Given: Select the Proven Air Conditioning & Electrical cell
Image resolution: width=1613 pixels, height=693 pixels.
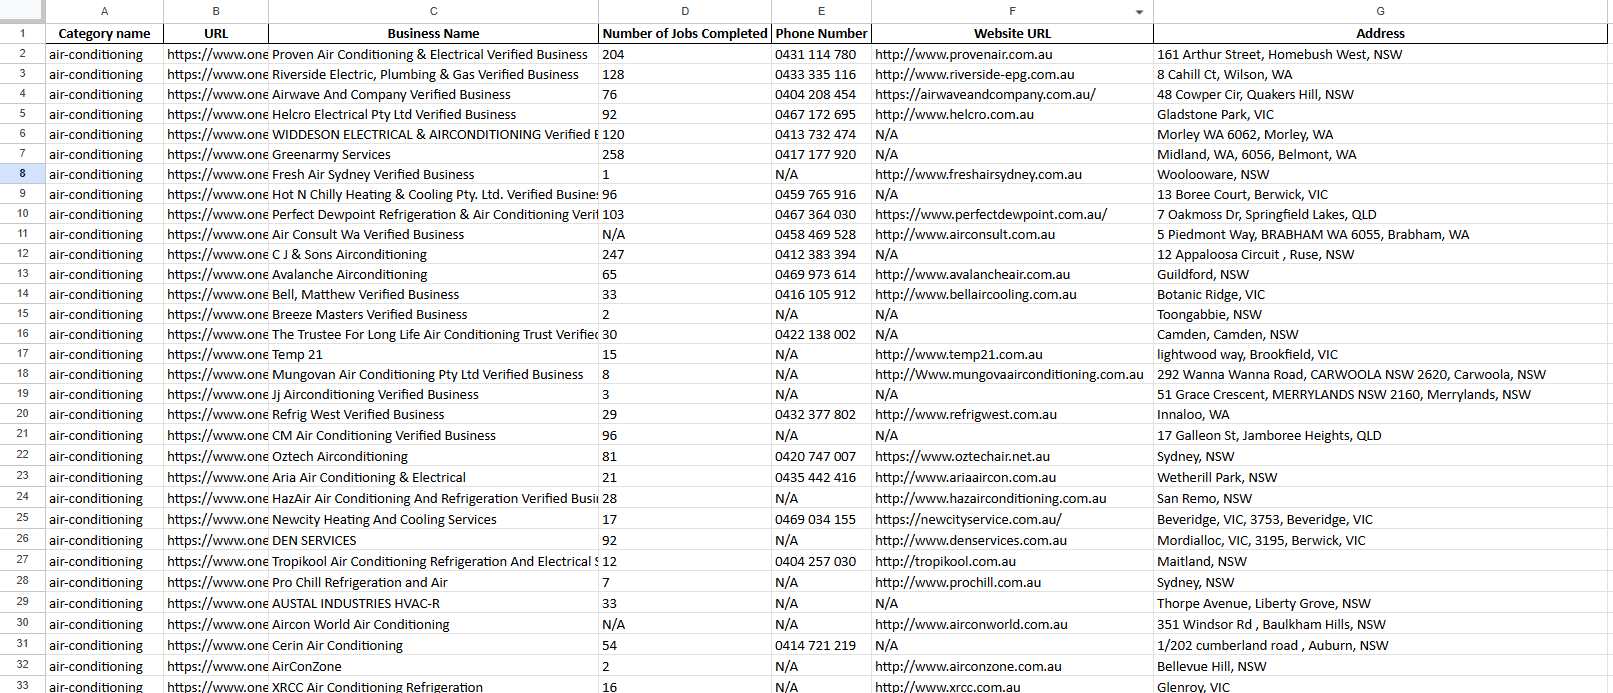Looking at the screenshot, I should point(434,54).
